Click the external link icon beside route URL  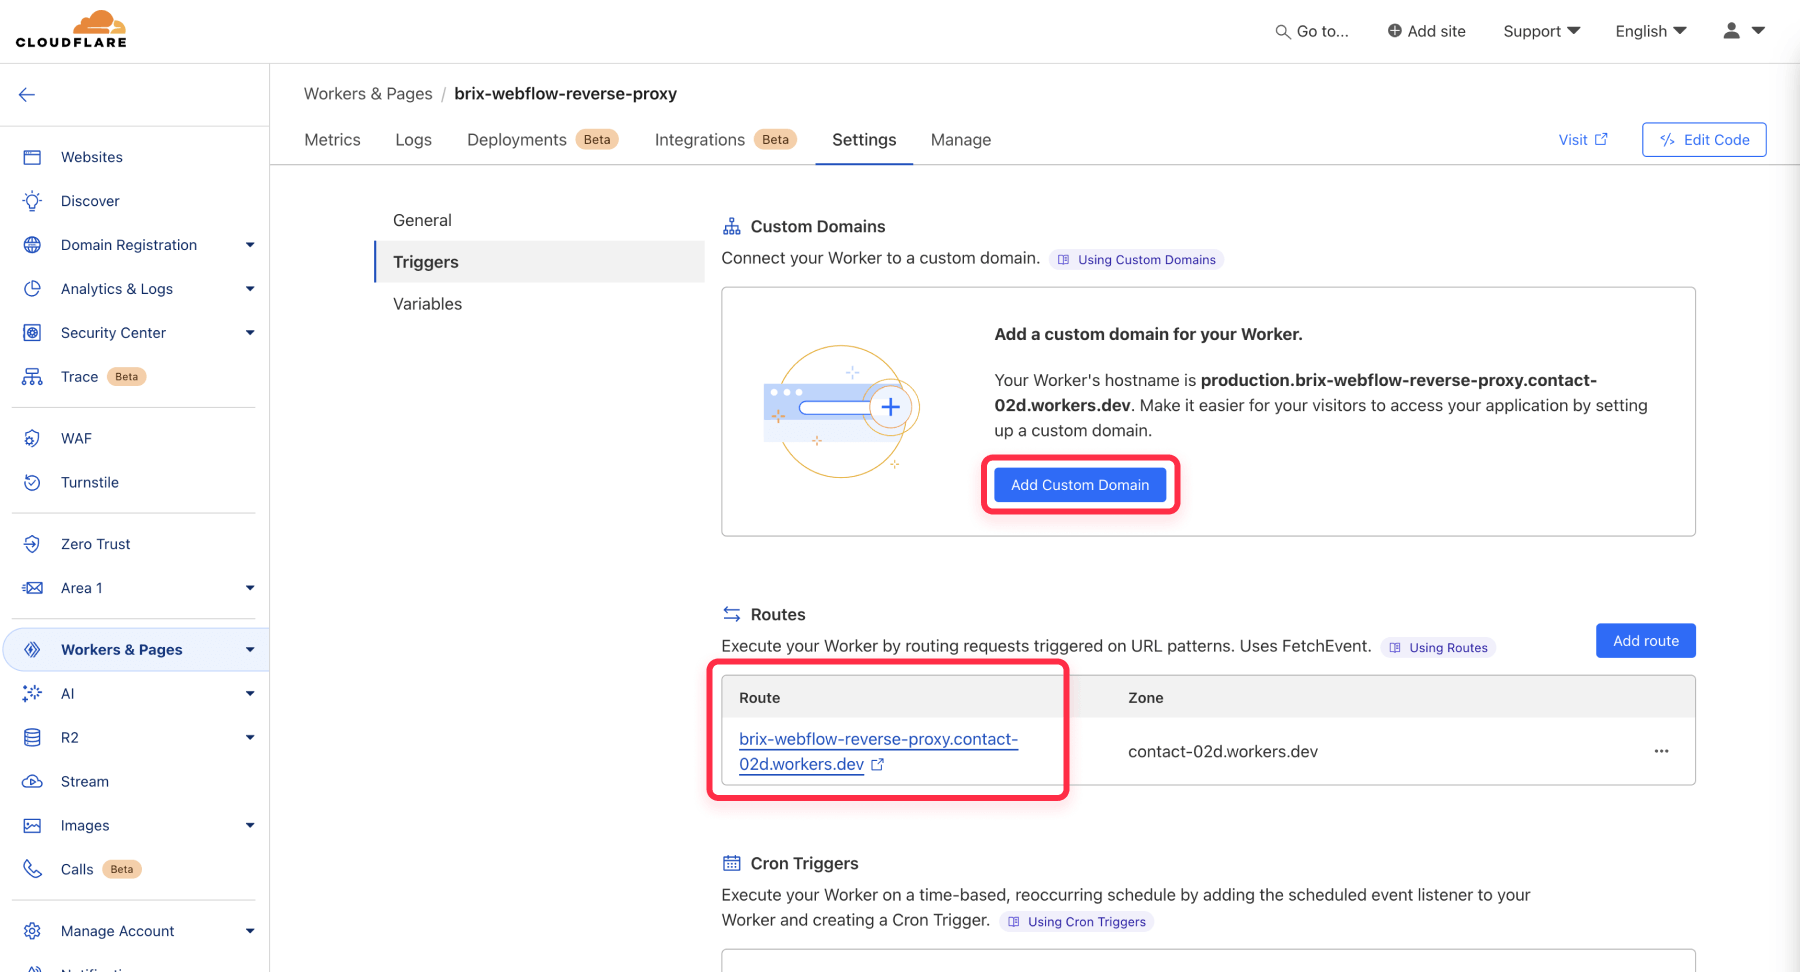(877, 764)
